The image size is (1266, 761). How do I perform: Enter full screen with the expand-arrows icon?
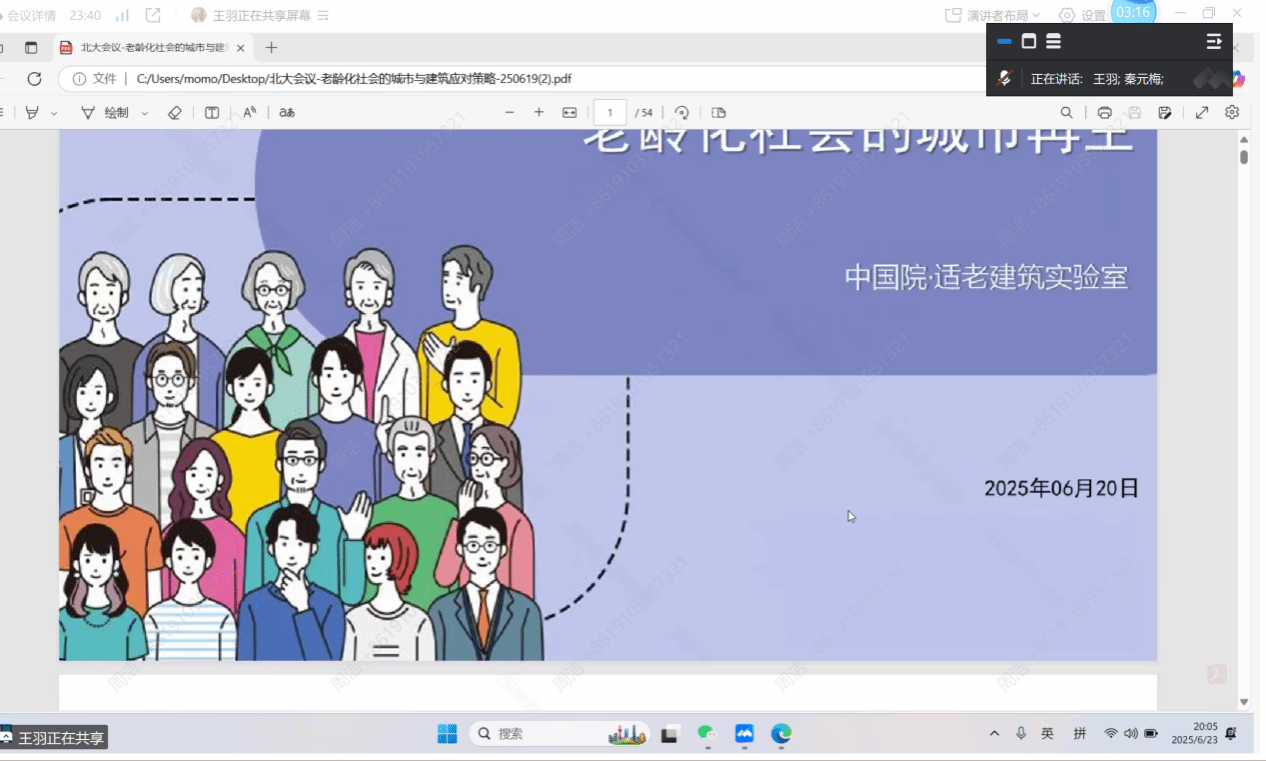1202,113
